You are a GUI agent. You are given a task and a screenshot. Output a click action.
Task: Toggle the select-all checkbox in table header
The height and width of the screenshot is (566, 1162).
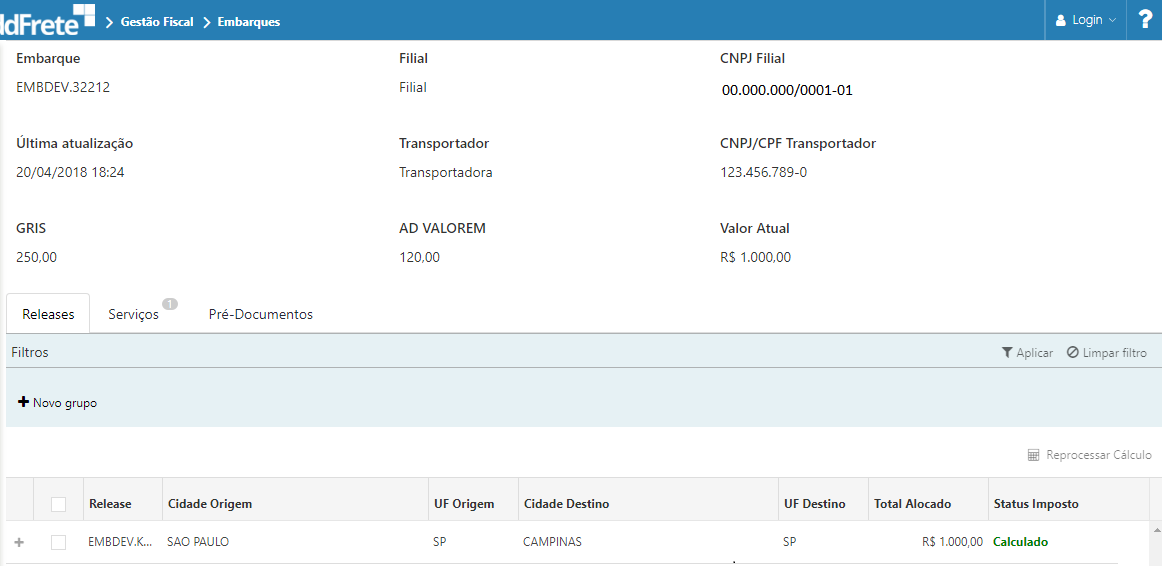[59, 504]
